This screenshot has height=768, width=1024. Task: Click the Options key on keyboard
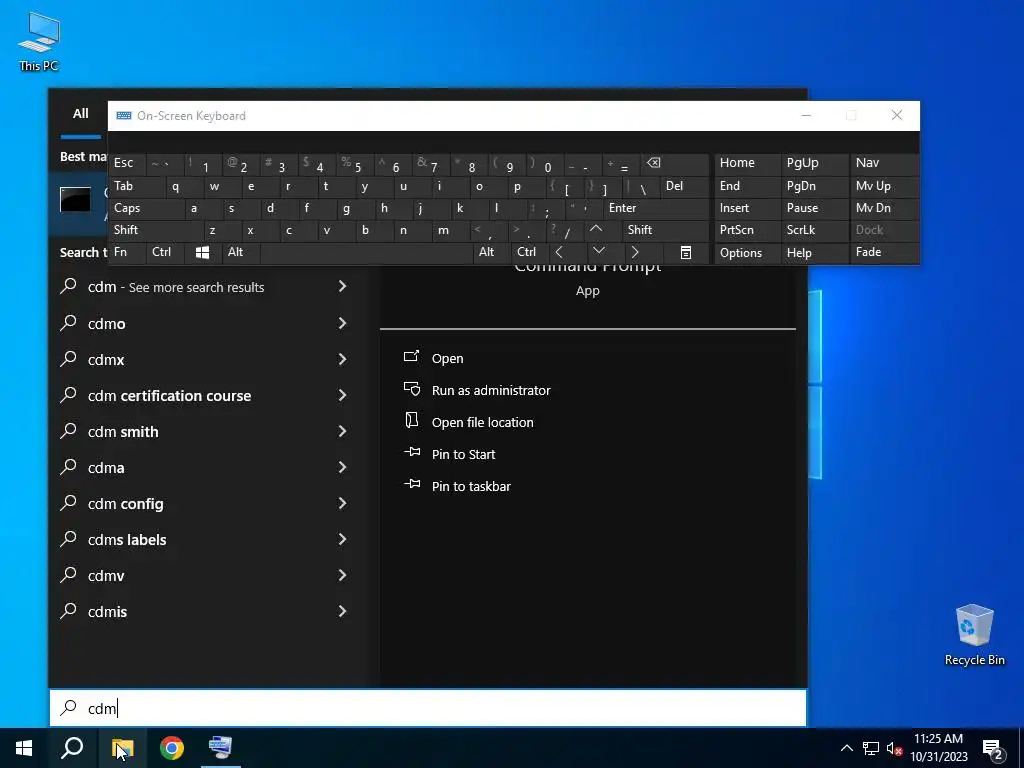click(747, 253)
